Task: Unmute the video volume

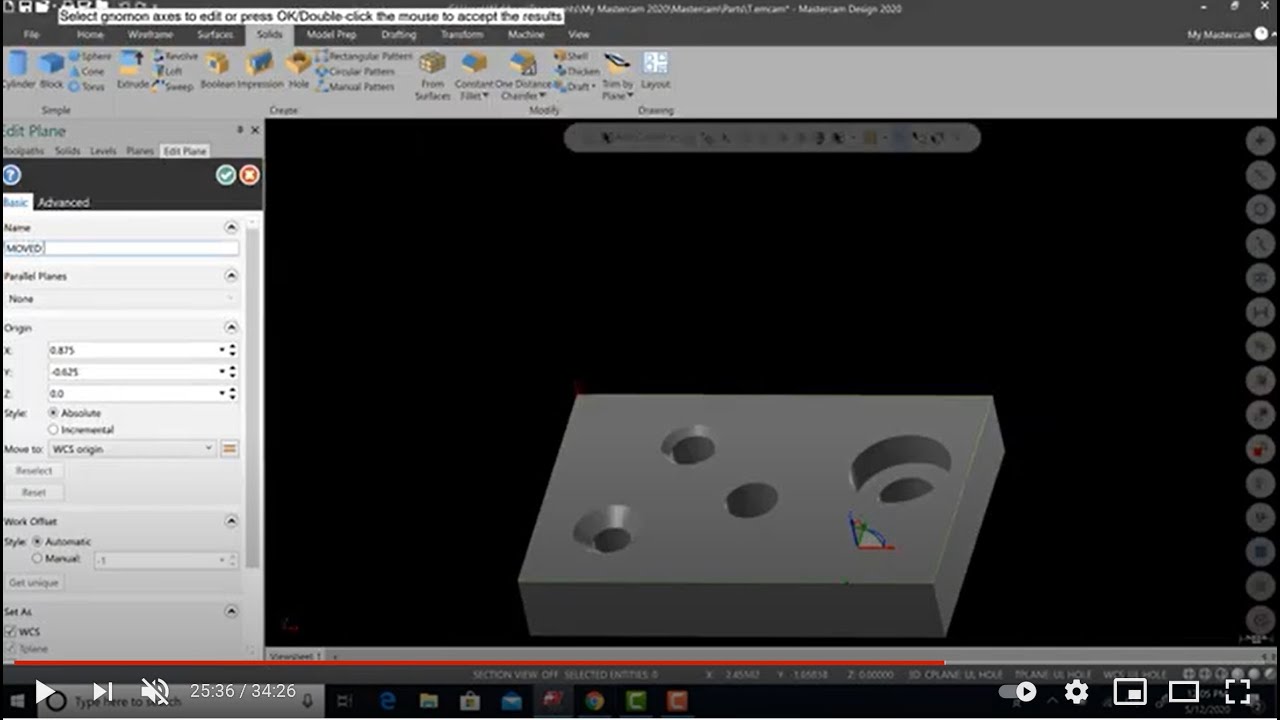Action: (x=155, y=691)
